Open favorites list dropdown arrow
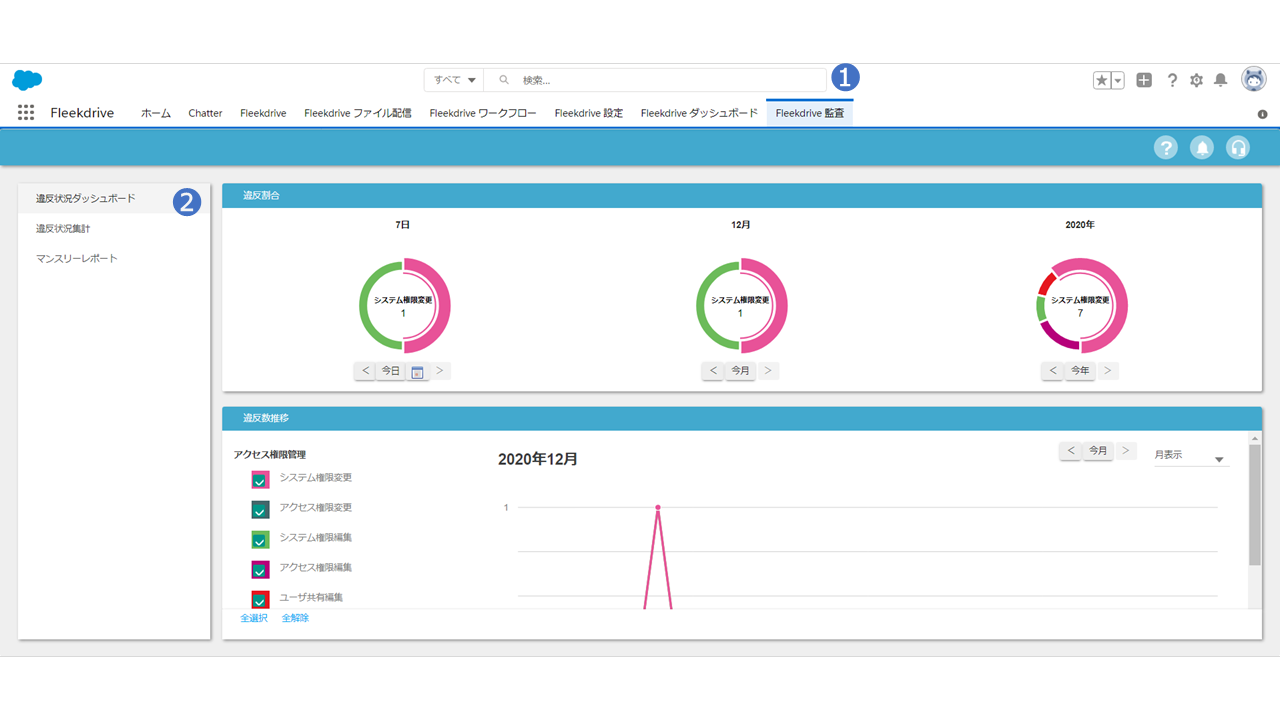 1118,81
